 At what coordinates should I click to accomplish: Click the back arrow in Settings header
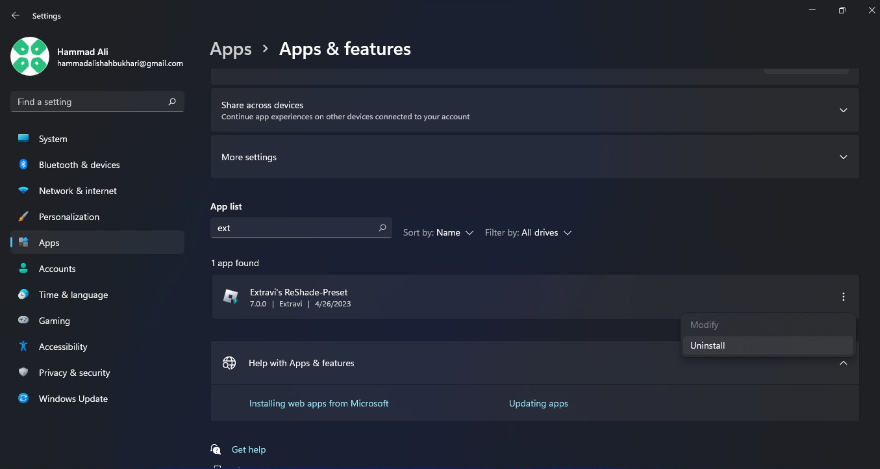[x=15, y=16]
